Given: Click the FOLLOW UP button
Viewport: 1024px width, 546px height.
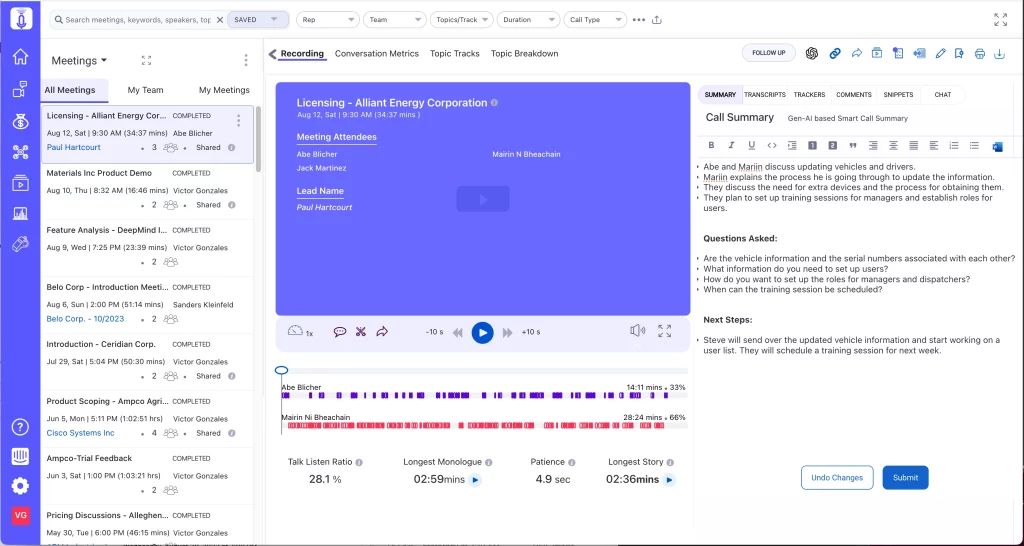Looking at the screenshot, I should click(x=769, y=53).
